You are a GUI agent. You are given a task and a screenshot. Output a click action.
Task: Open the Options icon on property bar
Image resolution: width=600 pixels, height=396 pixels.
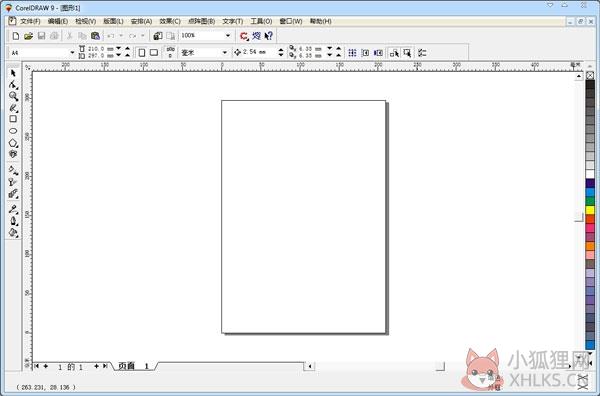(x=422, y=53)
